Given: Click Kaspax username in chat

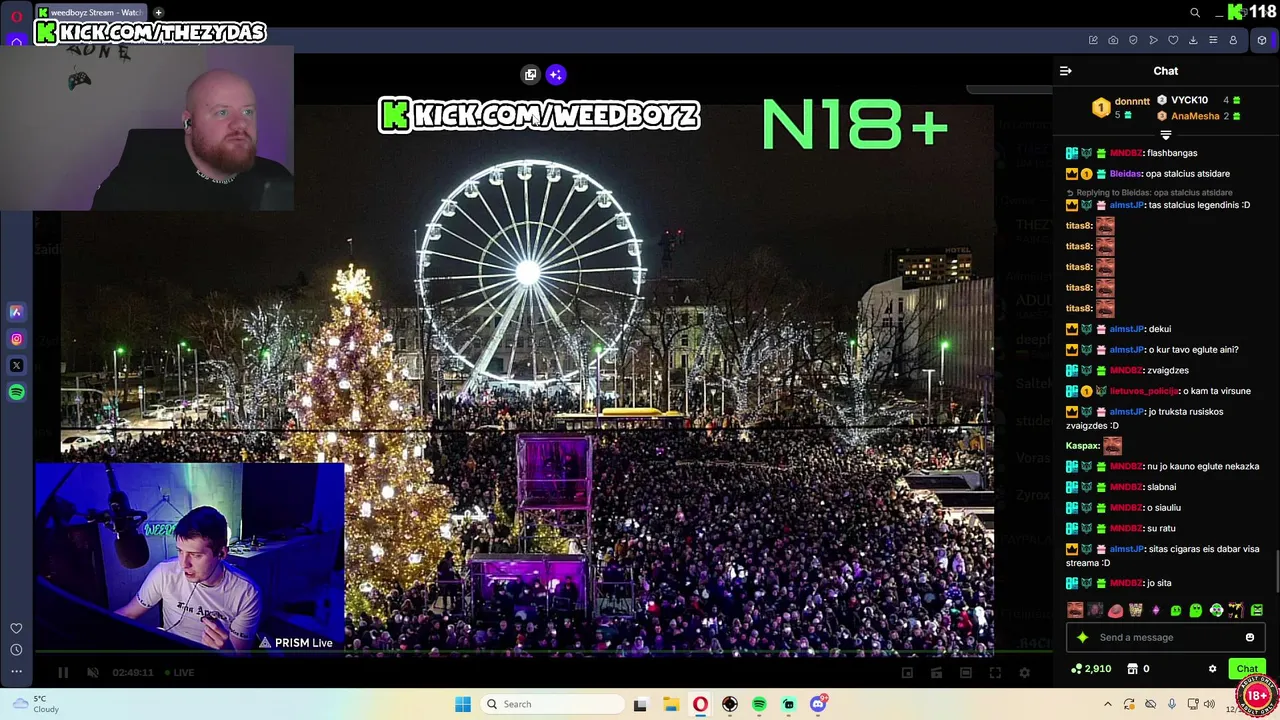Looking at the screenshot, I should point(1081,446).
